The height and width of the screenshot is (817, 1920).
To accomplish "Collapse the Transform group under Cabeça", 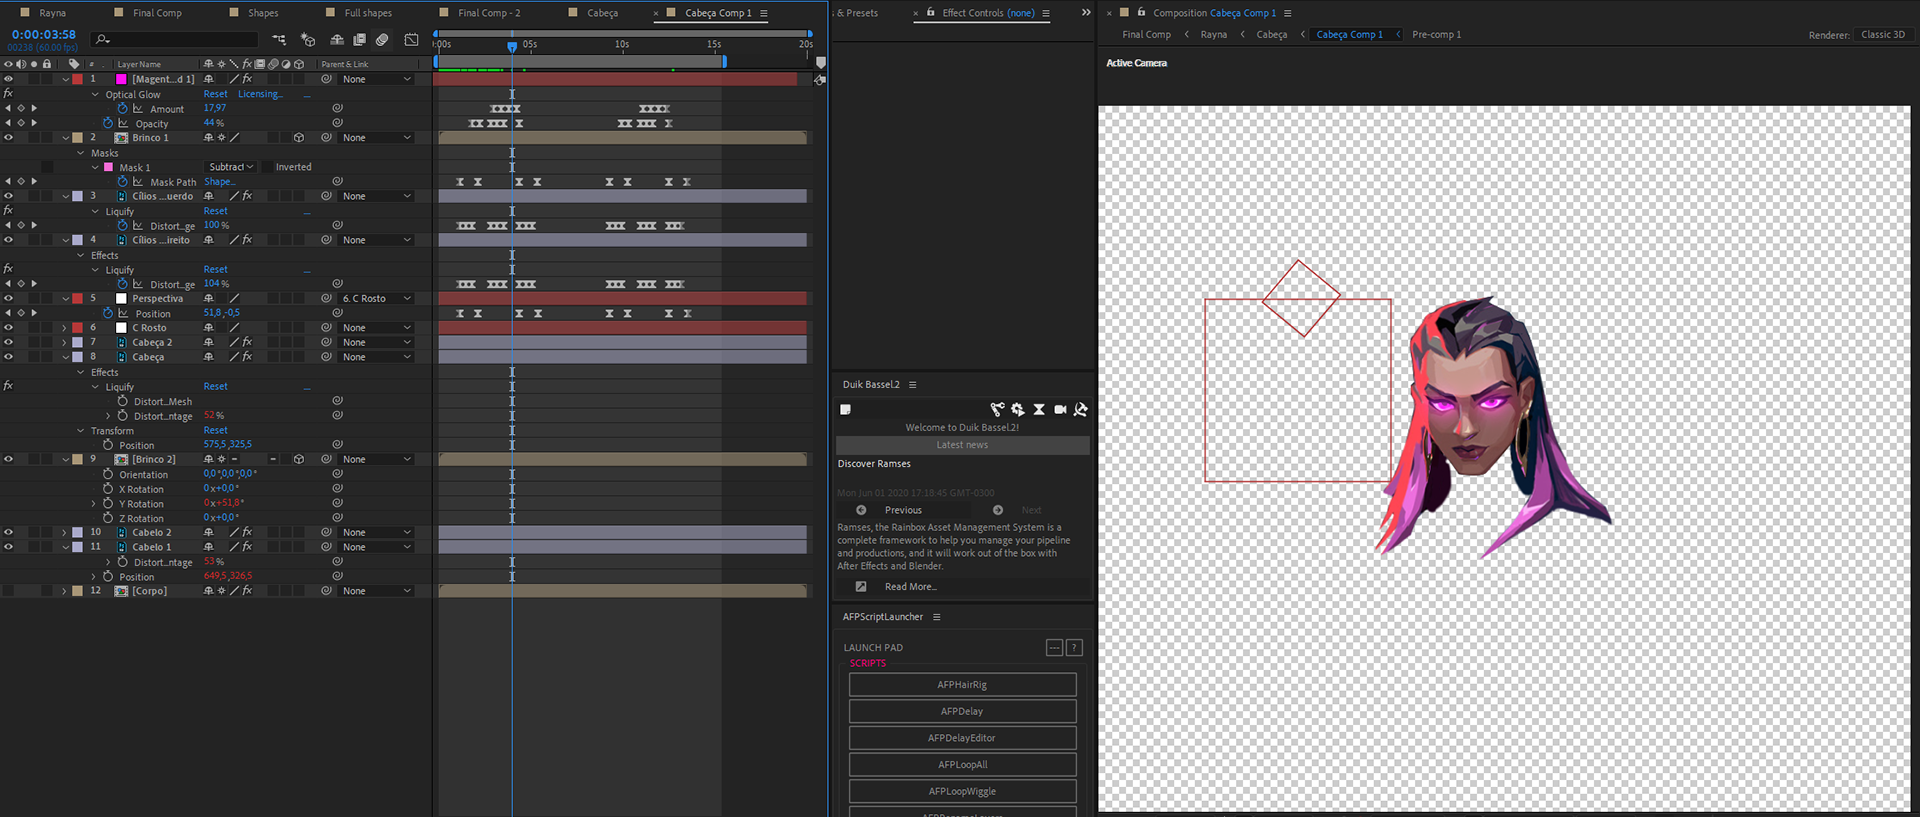I will pyautogui.click(x=81, y=431).
